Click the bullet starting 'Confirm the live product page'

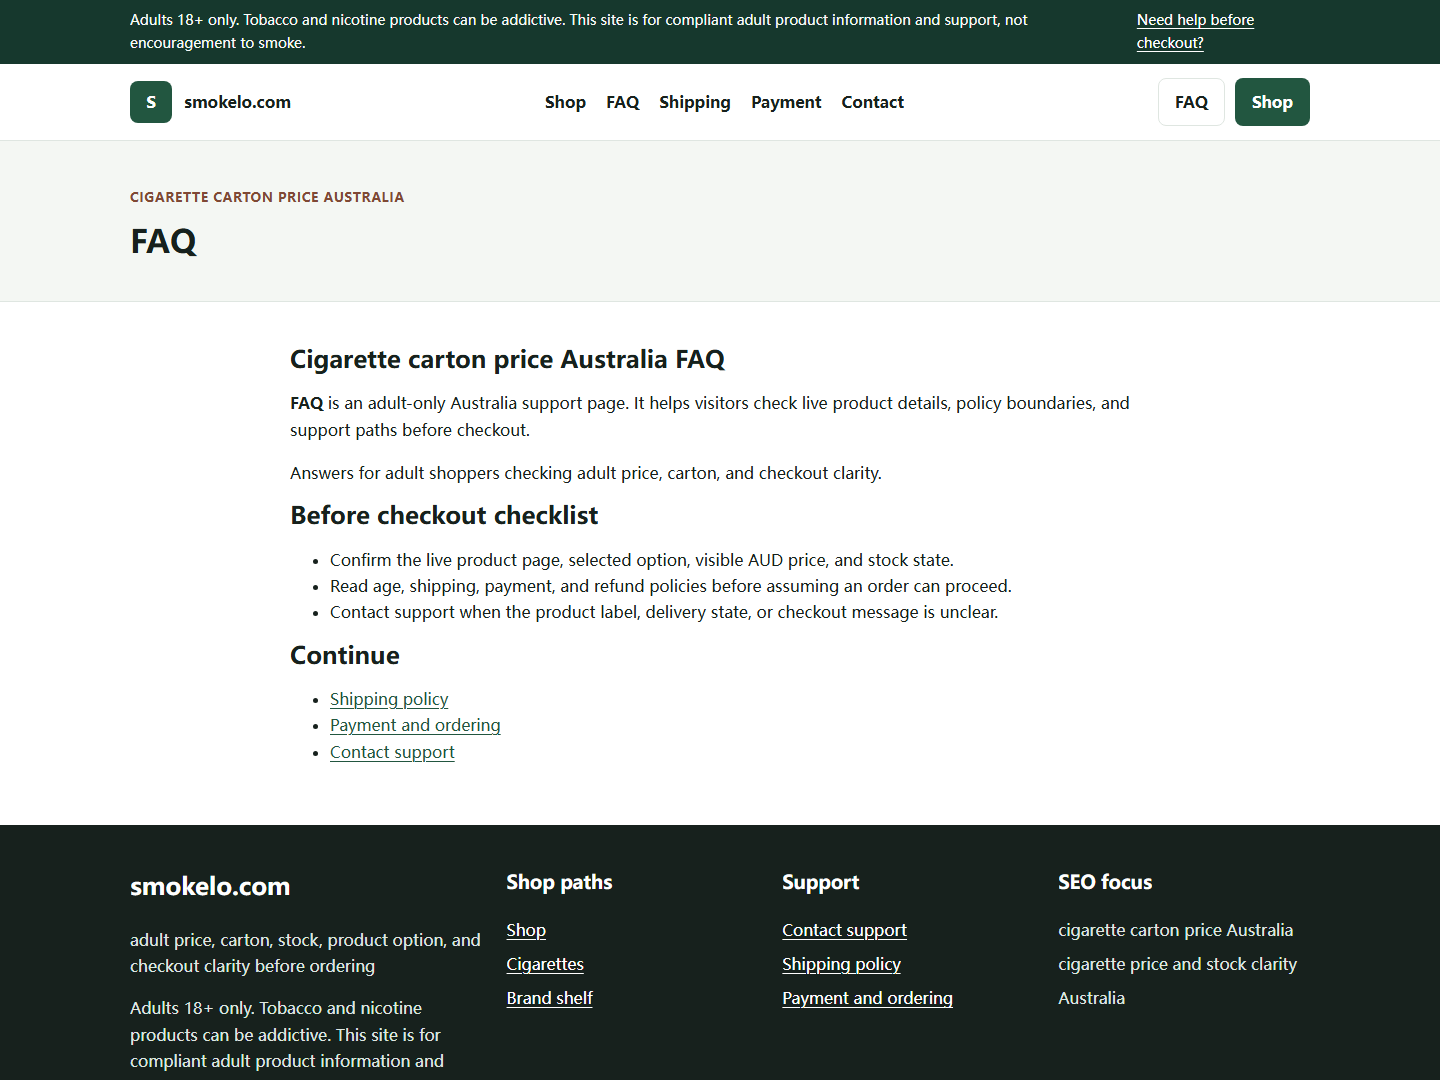[x=642, y=560]
